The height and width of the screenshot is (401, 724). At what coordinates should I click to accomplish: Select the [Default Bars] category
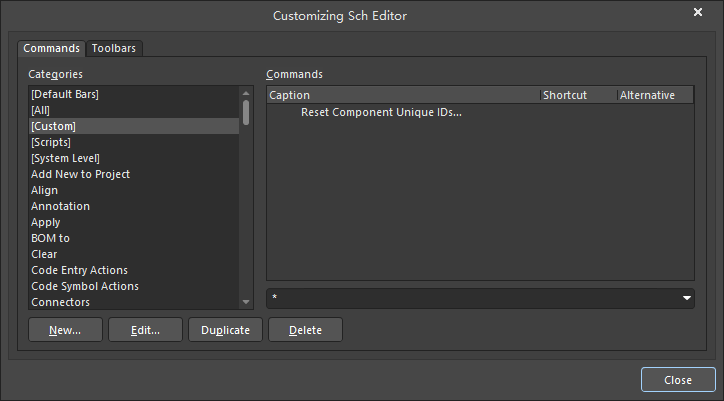coord(65,94)
